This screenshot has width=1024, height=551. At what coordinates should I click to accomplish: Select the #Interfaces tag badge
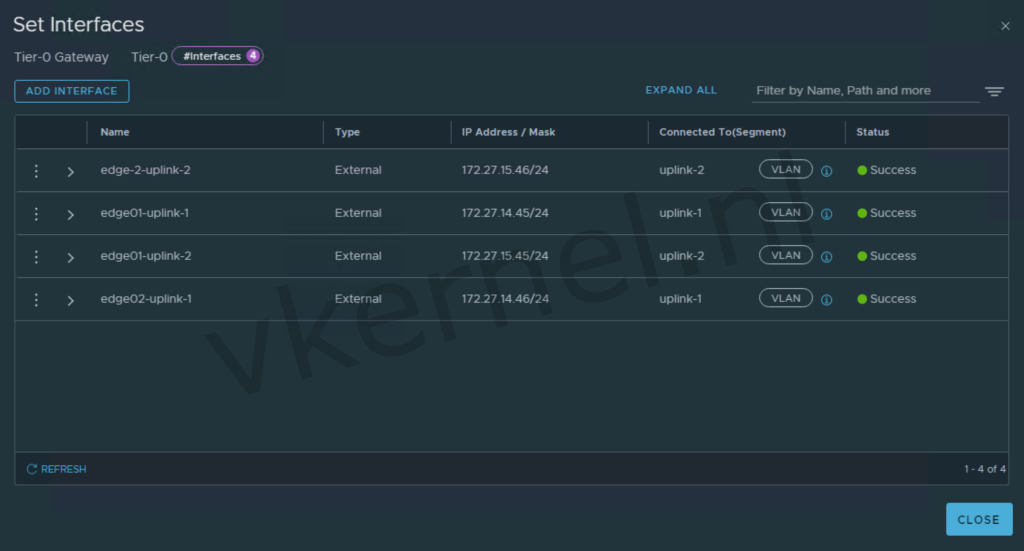pyautogui.click(x=217, y=57)
